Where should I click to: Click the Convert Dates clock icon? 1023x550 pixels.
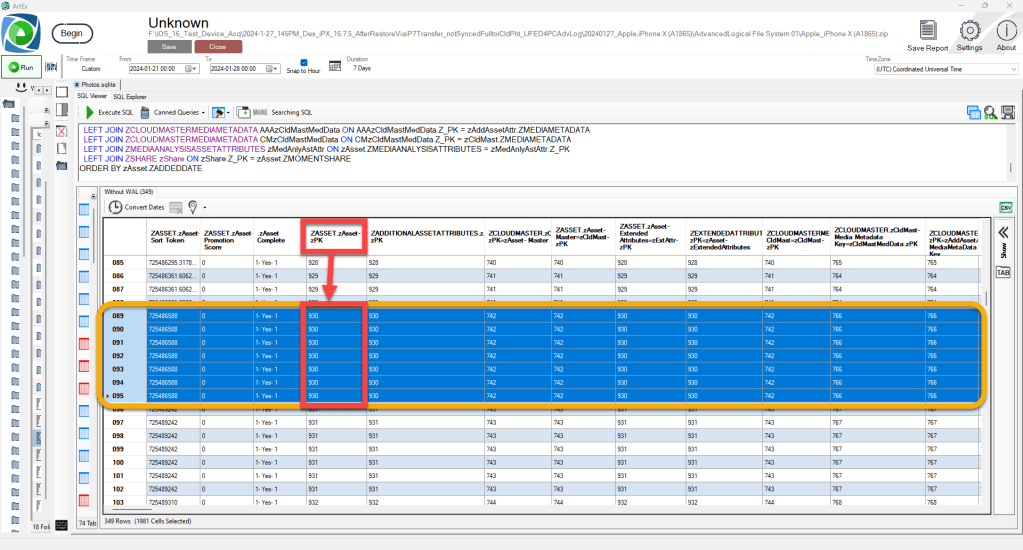(x=116, y=207)
